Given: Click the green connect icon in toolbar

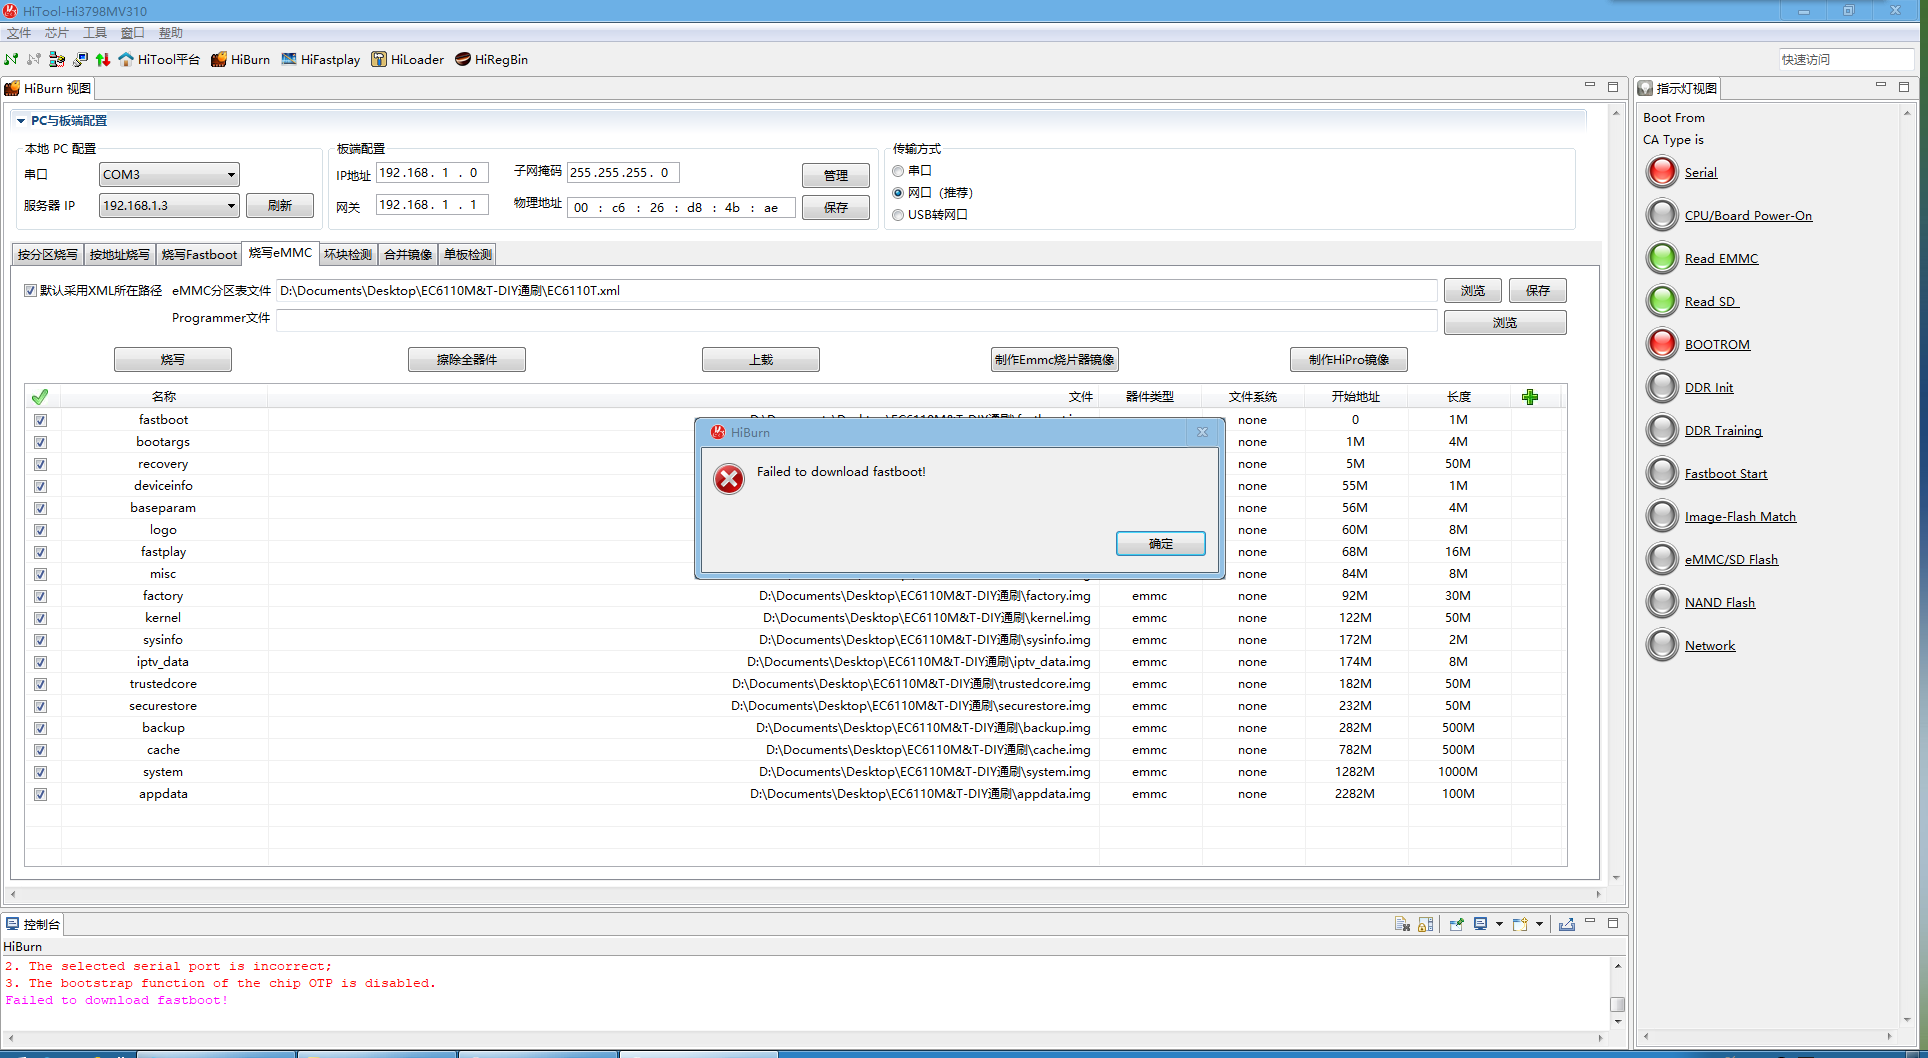Looking at the screenshot, I should coord(12,59).
